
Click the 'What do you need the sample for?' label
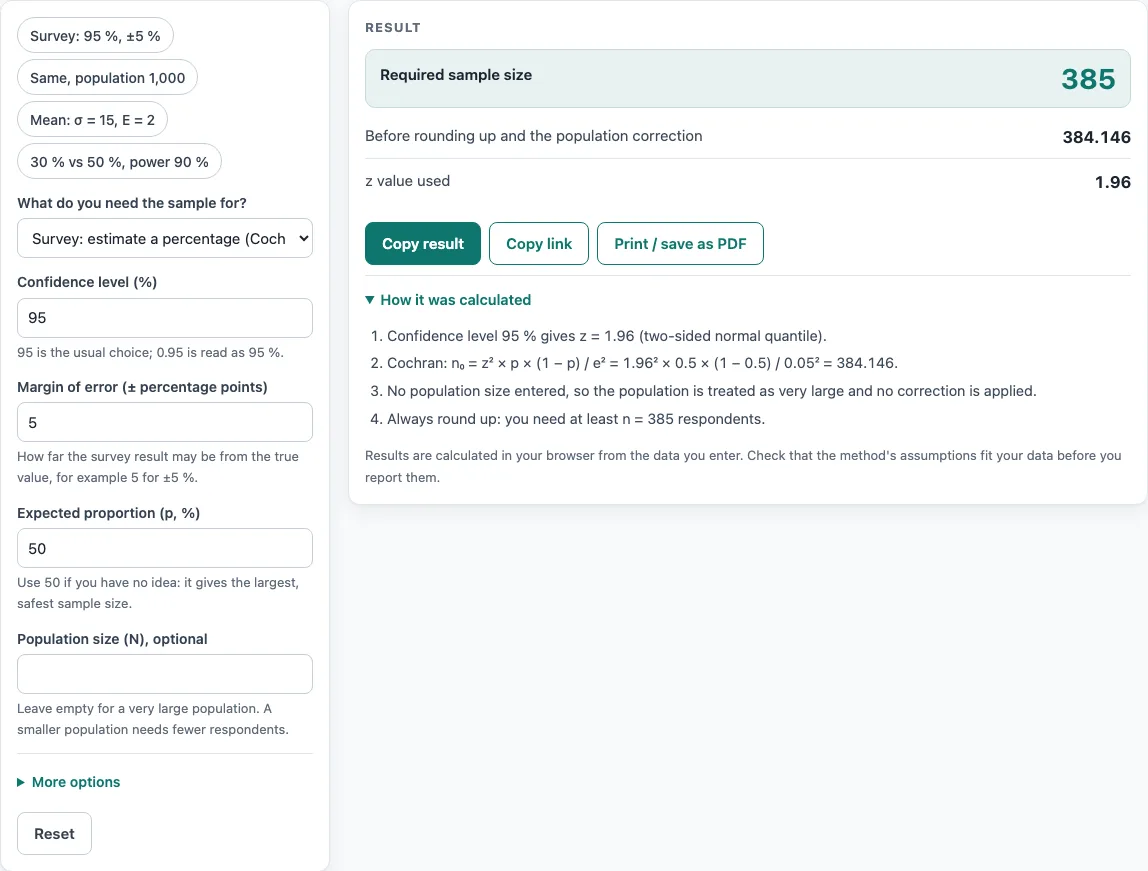[x=132, y=203]
